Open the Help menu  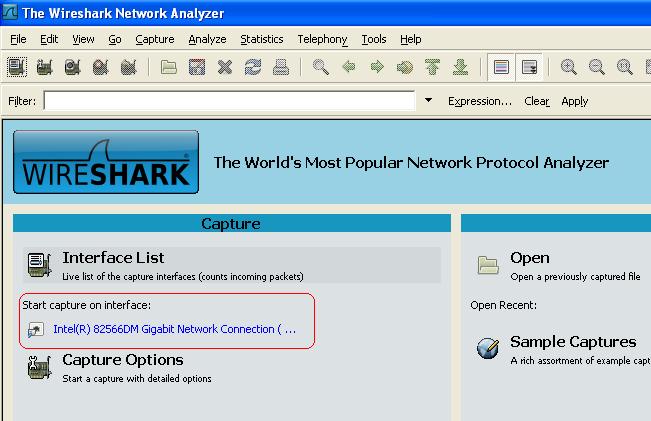coord(411,39)
